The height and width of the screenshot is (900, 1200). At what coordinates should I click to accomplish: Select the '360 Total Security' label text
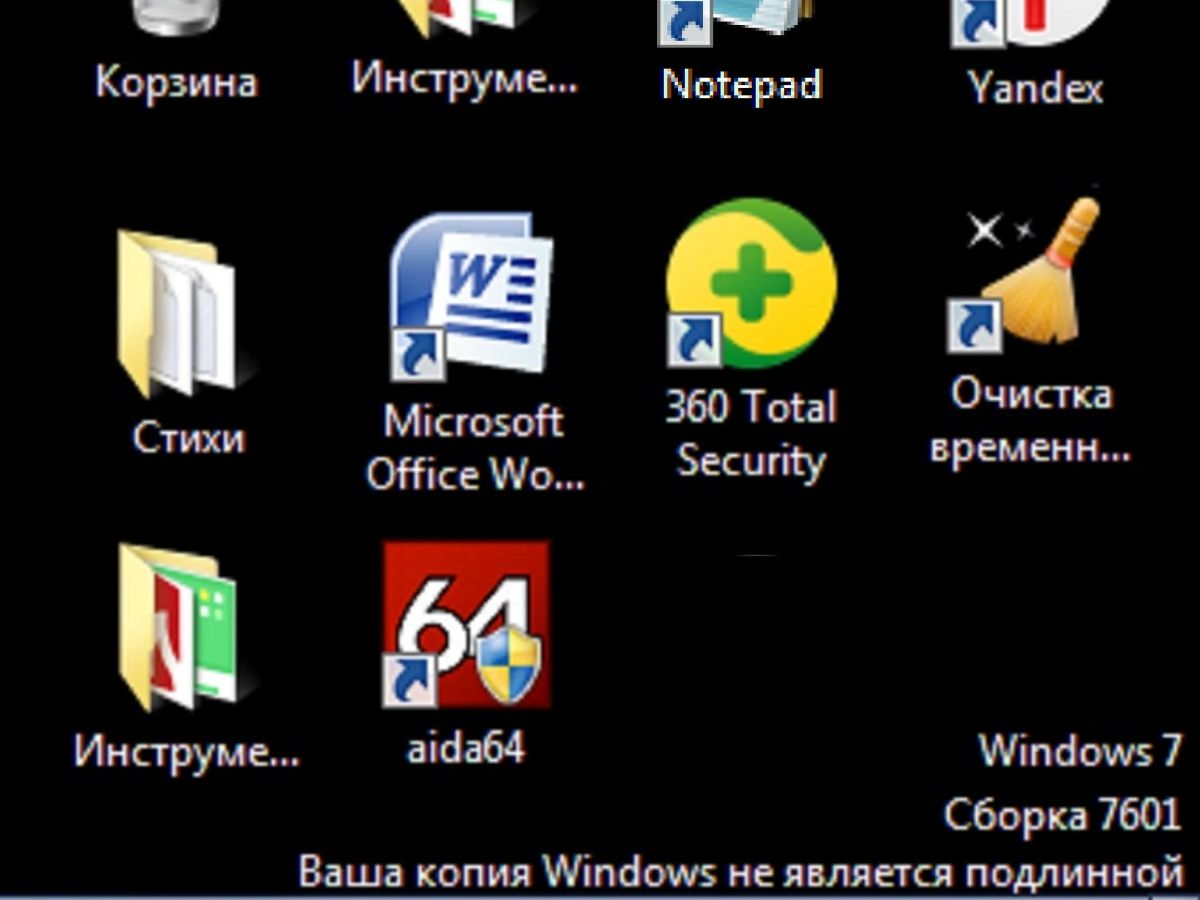tap(751, 435)
